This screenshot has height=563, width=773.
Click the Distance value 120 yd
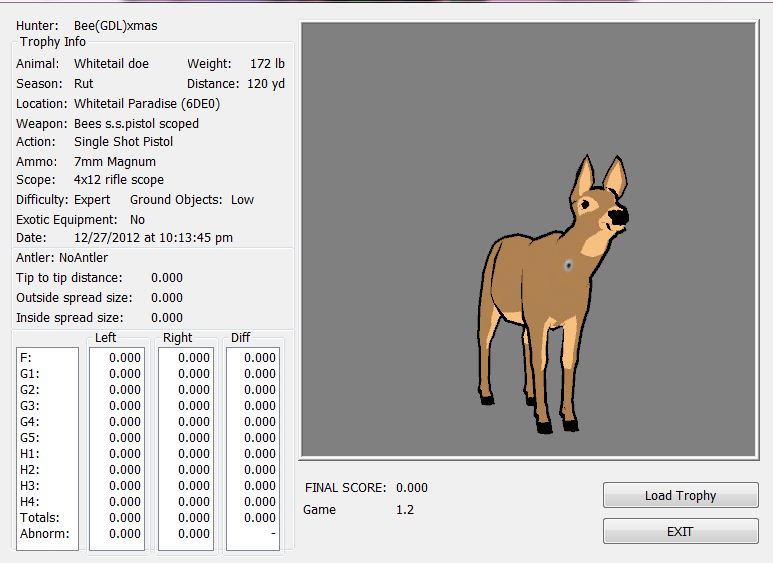click(x=265, y=84)
